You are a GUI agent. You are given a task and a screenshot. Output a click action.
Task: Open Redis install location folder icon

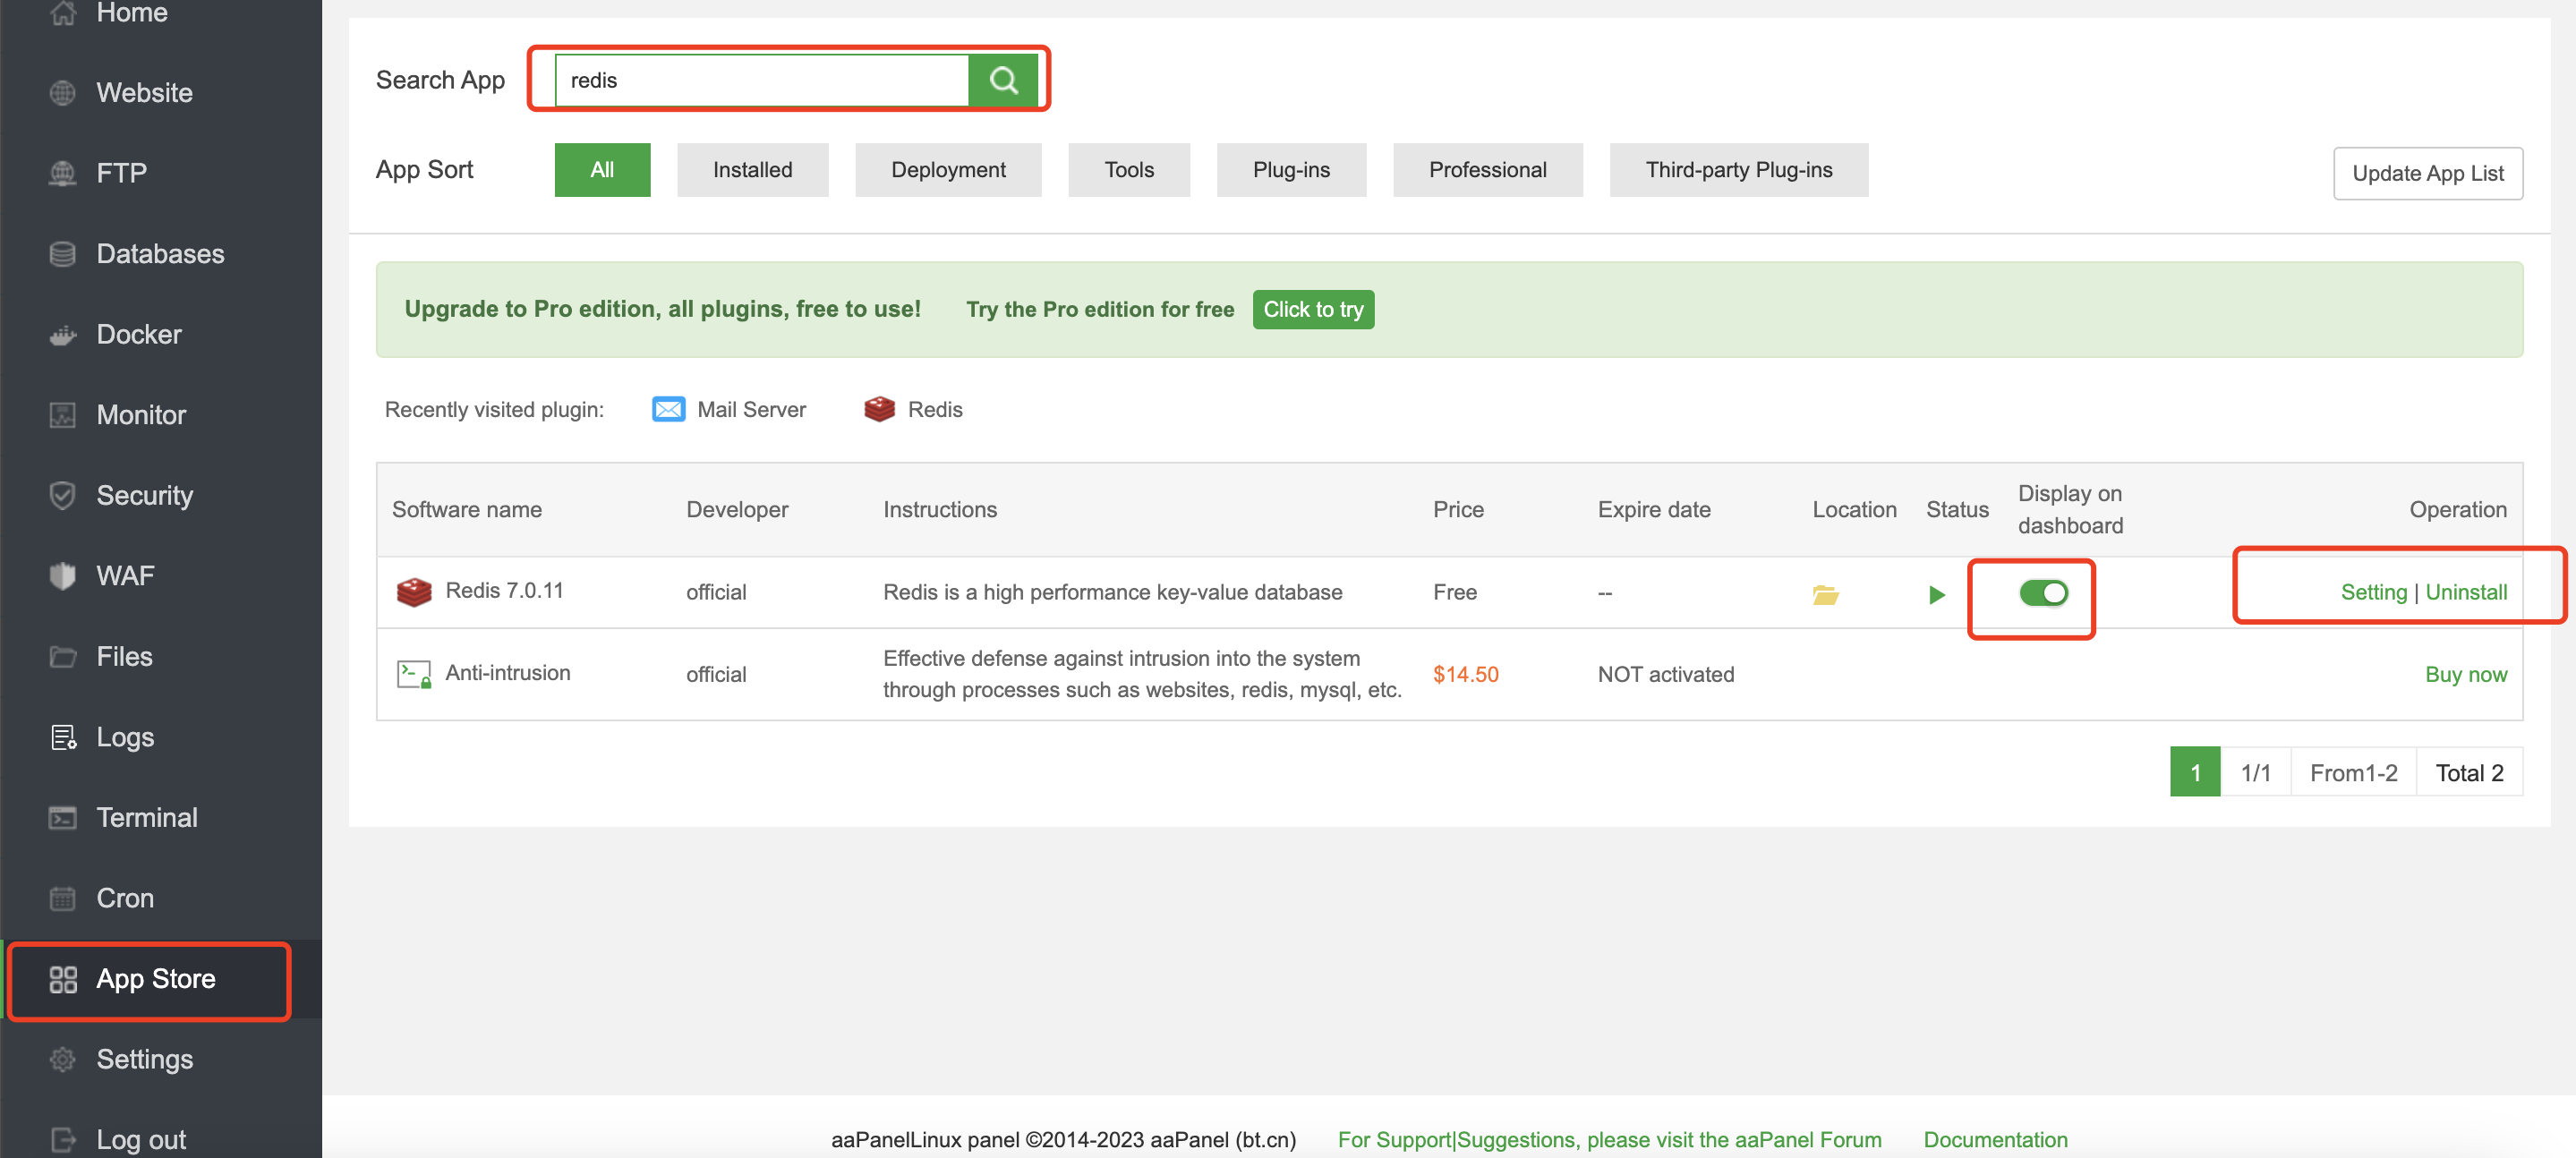click(x=1825, y=594)
